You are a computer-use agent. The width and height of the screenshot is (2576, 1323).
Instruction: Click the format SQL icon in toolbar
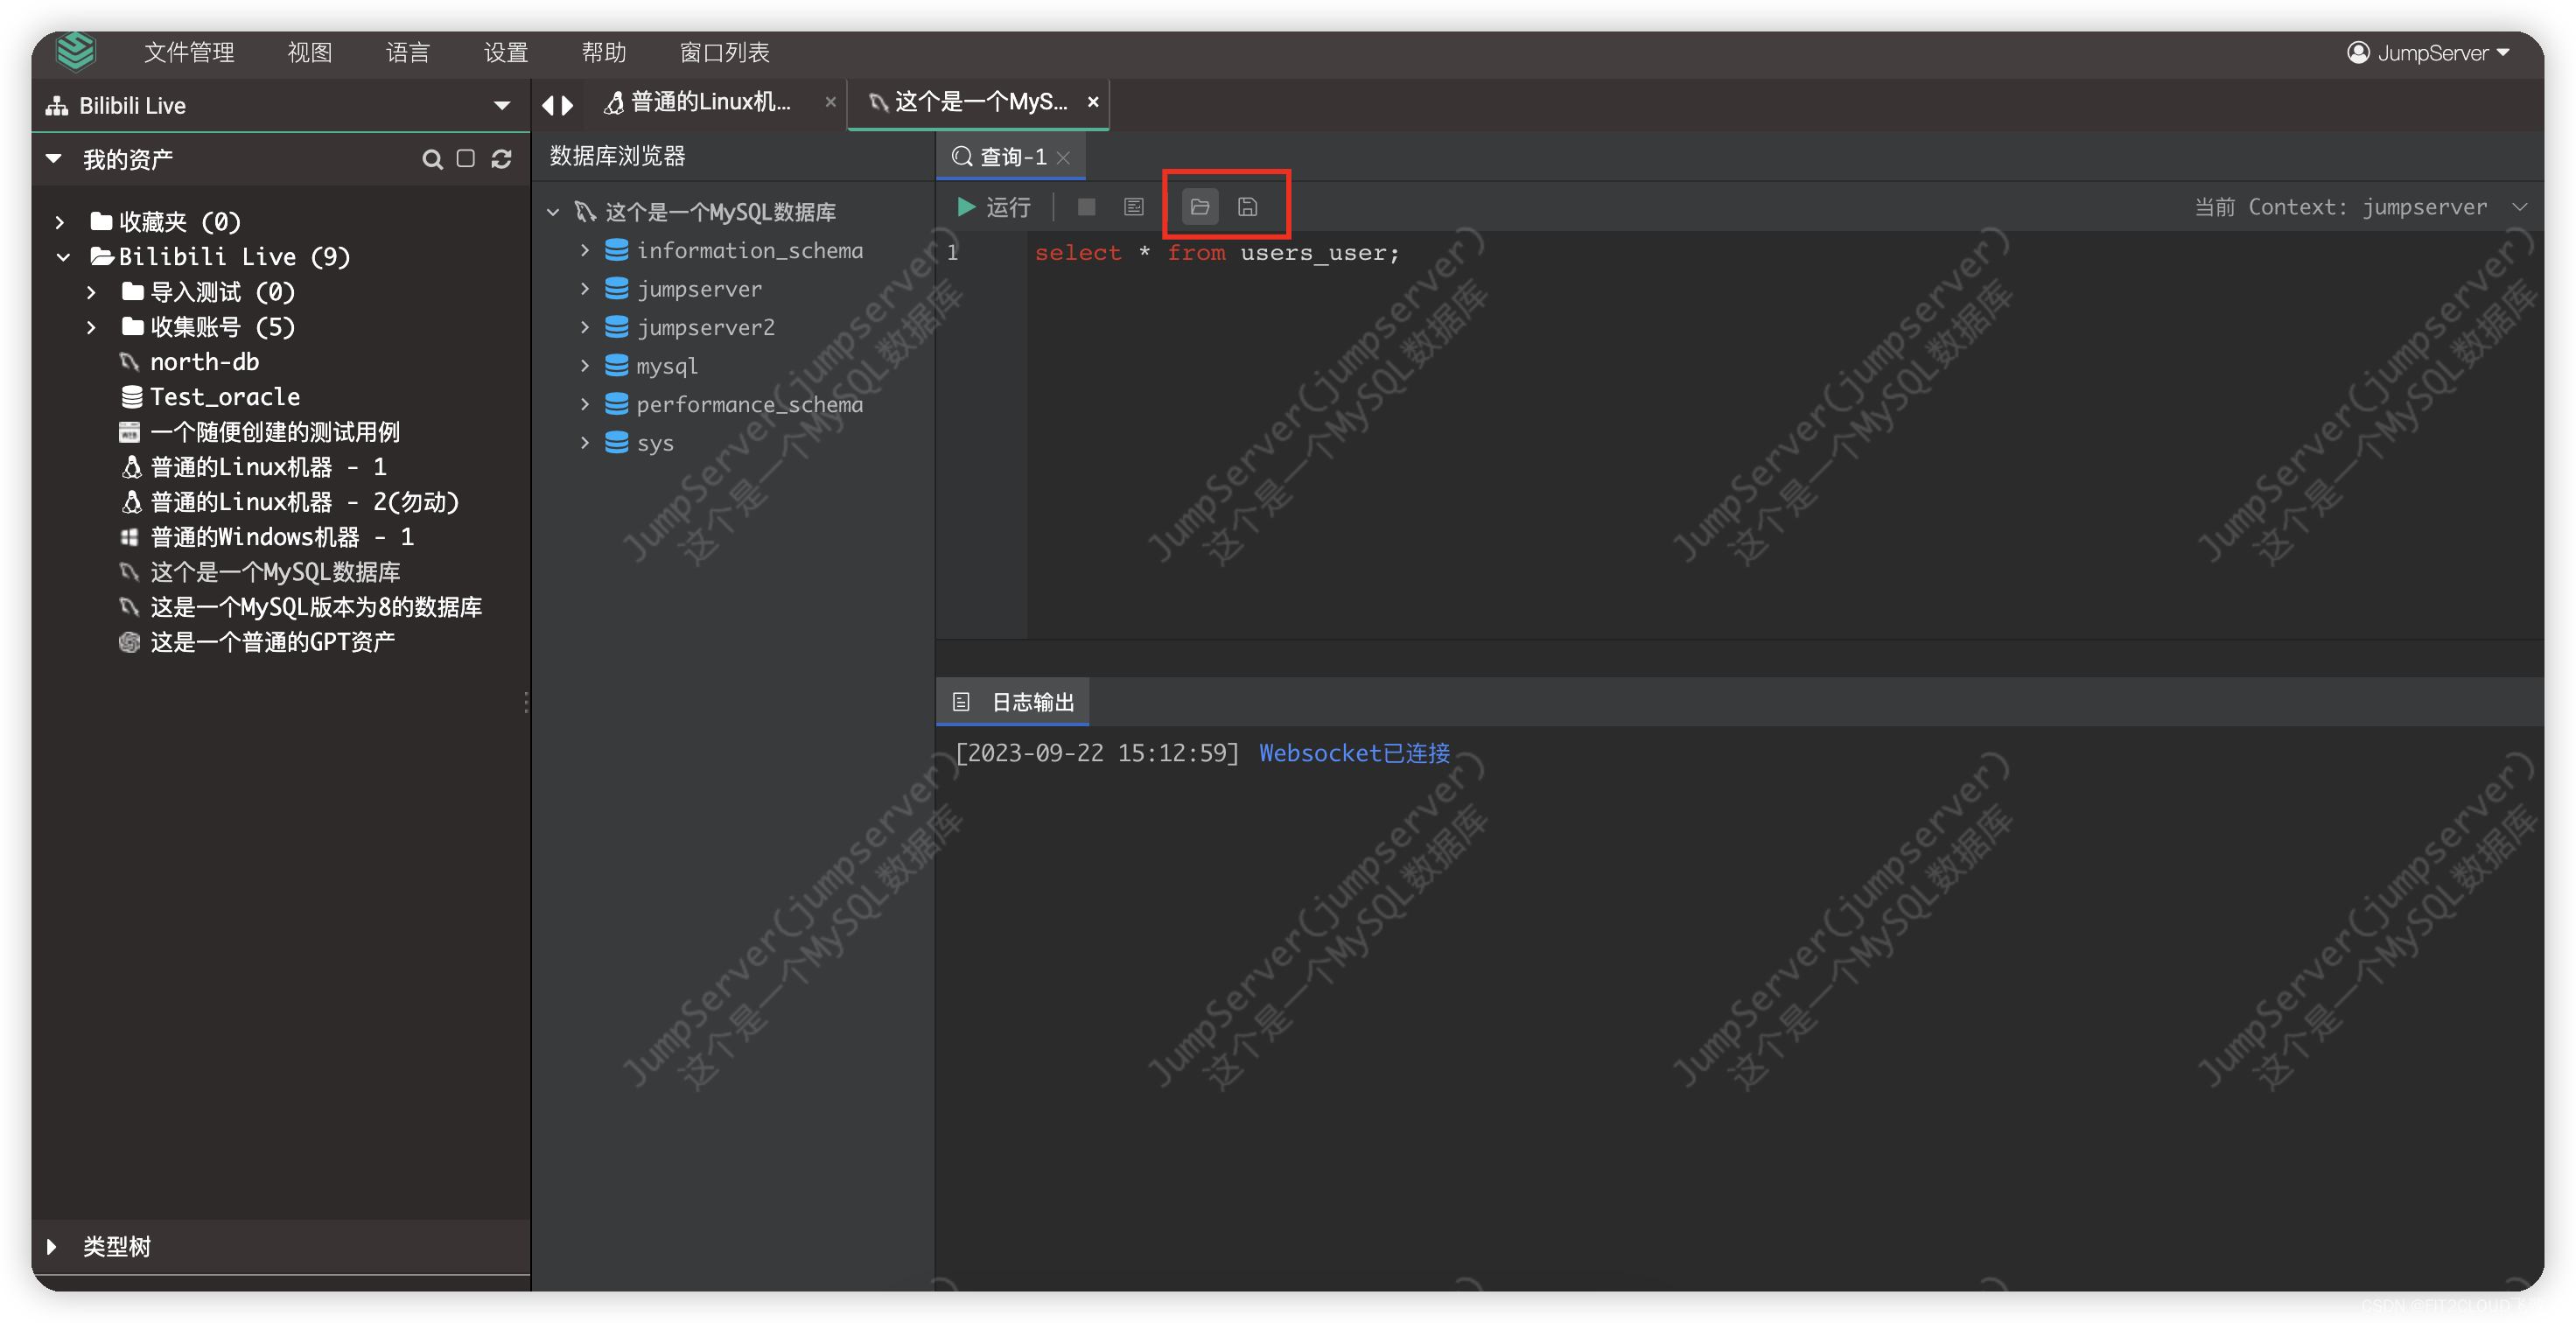[x=1133, y=207]
